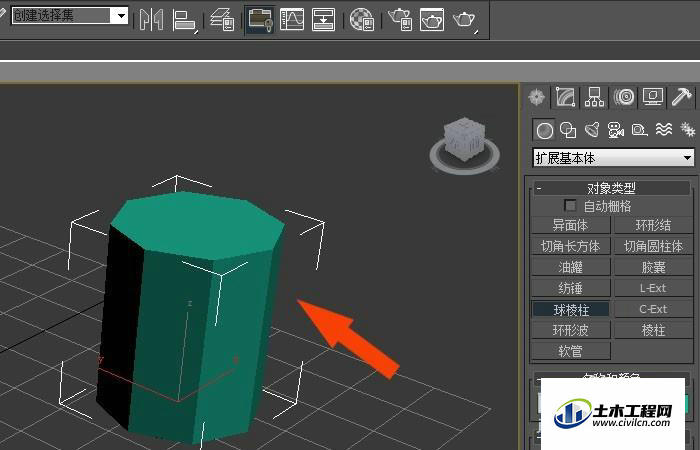Viewport: 700px width, 450px height.
Task: Select the Shapes category icon
Action: tap(568, 130)
